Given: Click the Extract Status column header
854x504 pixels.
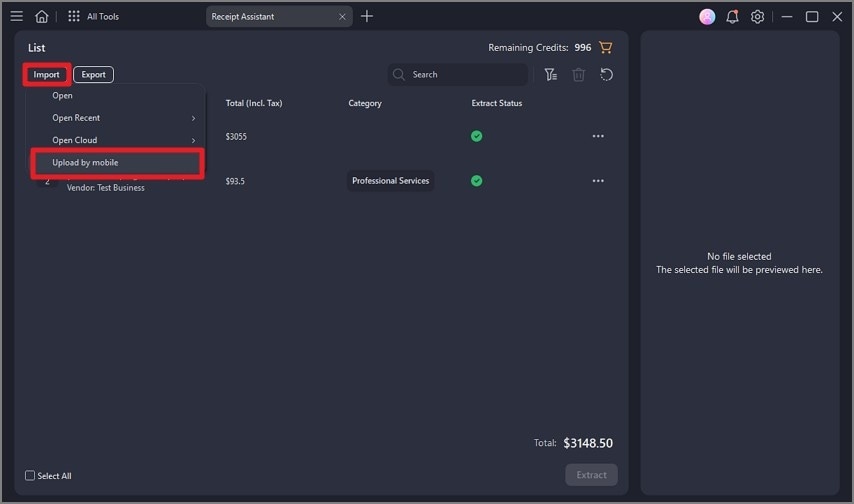Looking at the screenshot, I should tap(497, 103).
